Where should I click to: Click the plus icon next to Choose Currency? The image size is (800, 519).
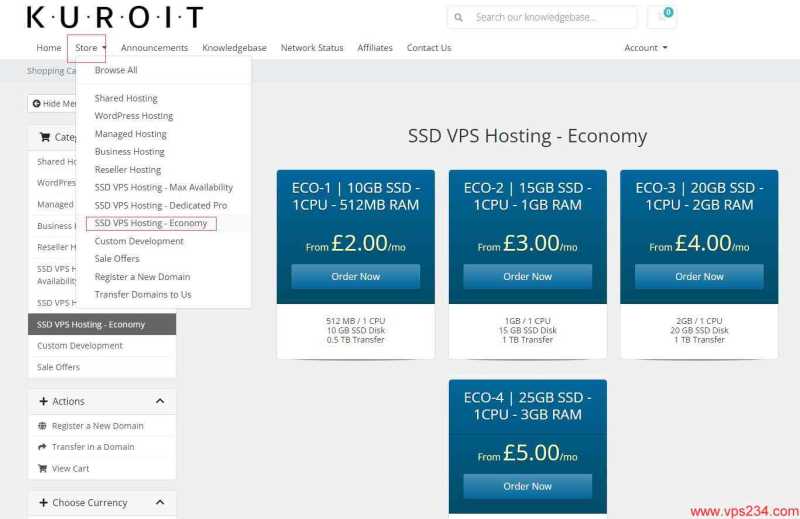[x=43, y=503]
